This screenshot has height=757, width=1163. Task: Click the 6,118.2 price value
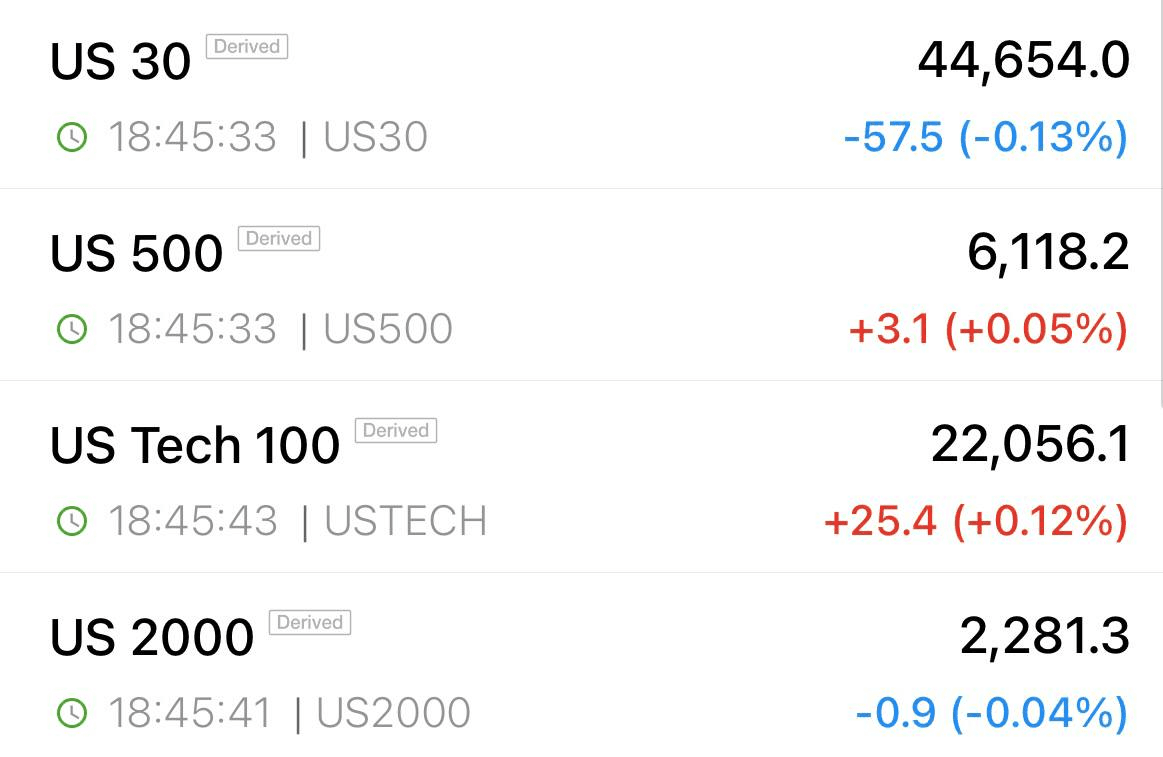tap(1048, 253)
